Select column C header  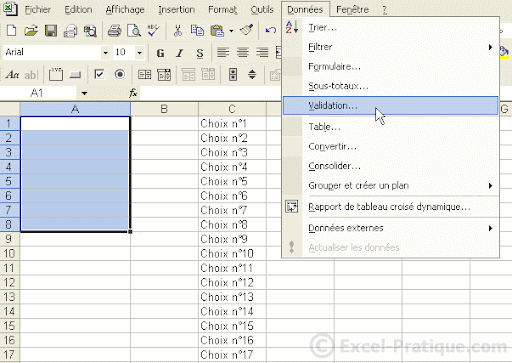point(232,109)
